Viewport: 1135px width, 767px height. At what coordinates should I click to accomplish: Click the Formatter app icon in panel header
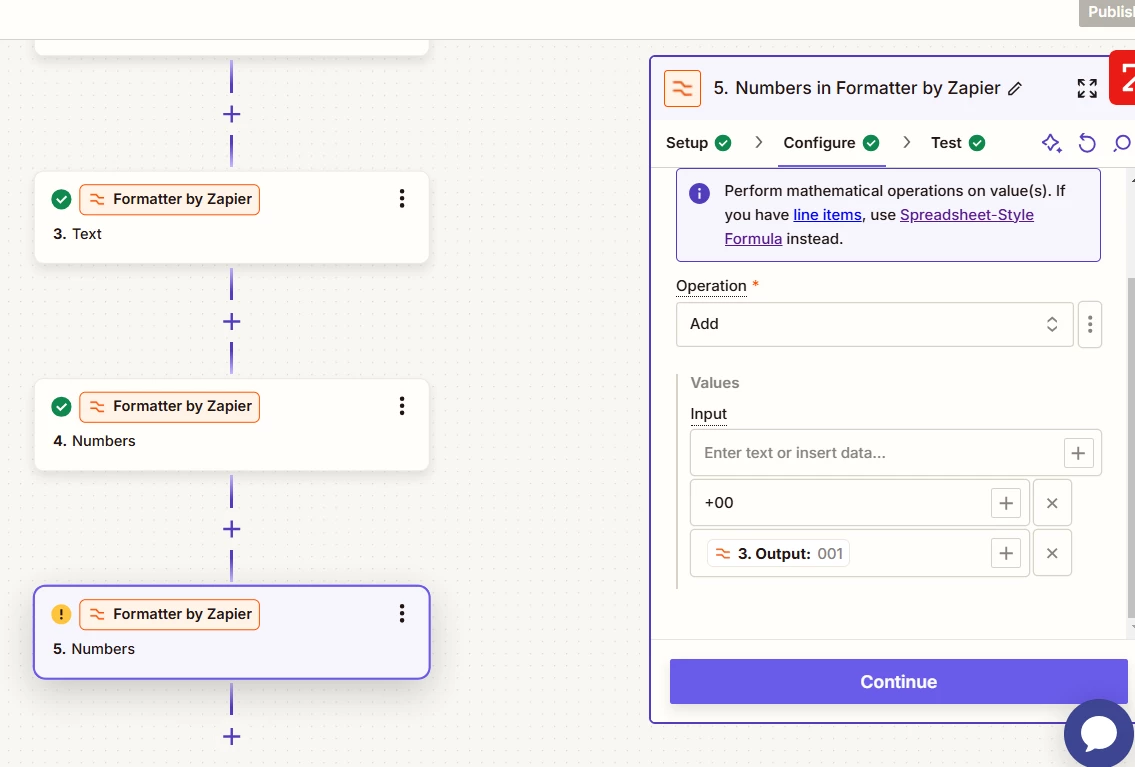[682, 88]
